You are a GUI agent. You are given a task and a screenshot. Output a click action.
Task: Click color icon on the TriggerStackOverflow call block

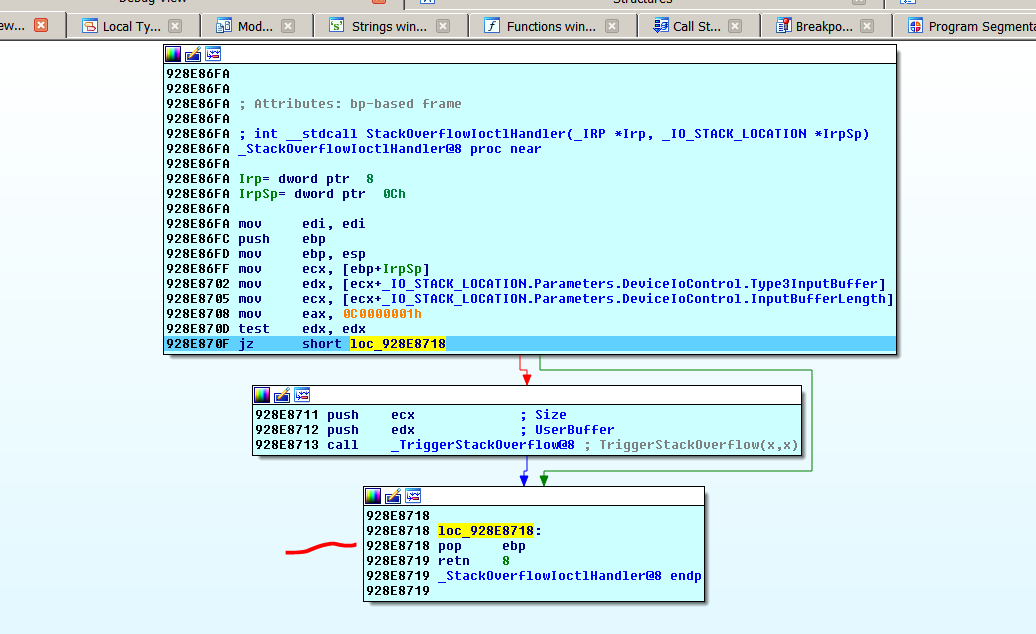click(262, 395)
